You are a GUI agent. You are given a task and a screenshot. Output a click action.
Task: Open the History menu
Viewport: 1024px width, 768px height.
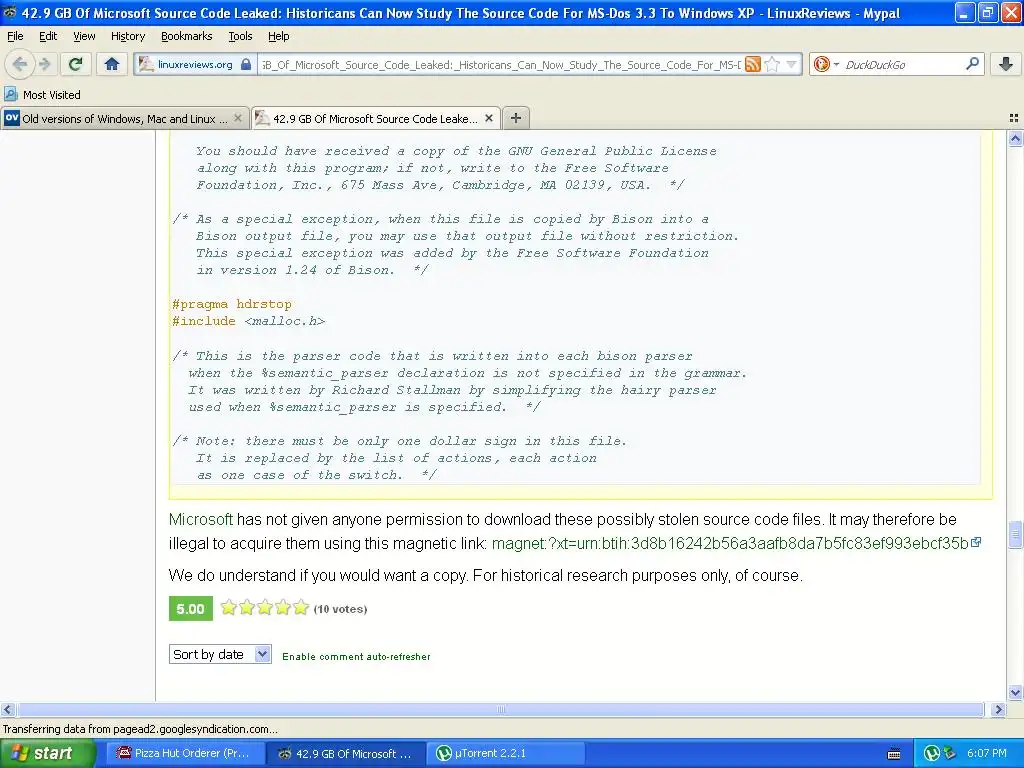[x=128, y=36]
